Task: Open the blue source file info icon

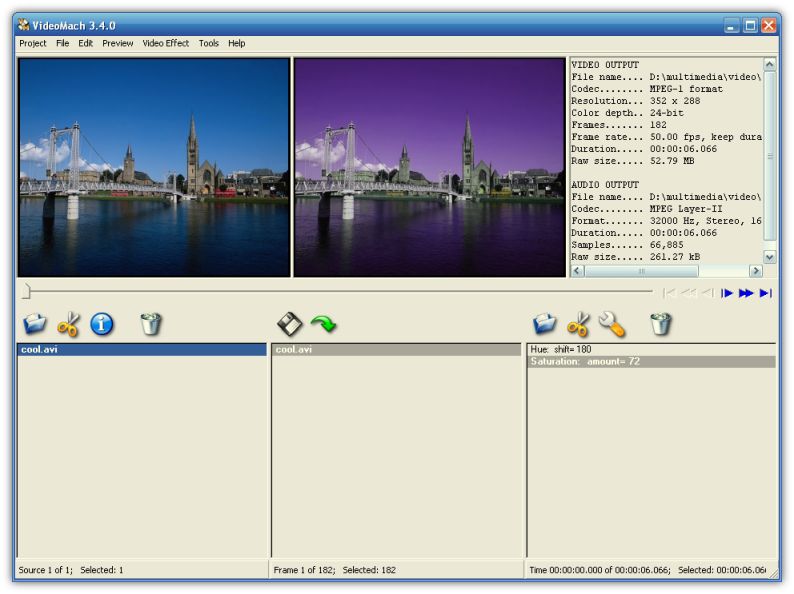Action: 102,324
